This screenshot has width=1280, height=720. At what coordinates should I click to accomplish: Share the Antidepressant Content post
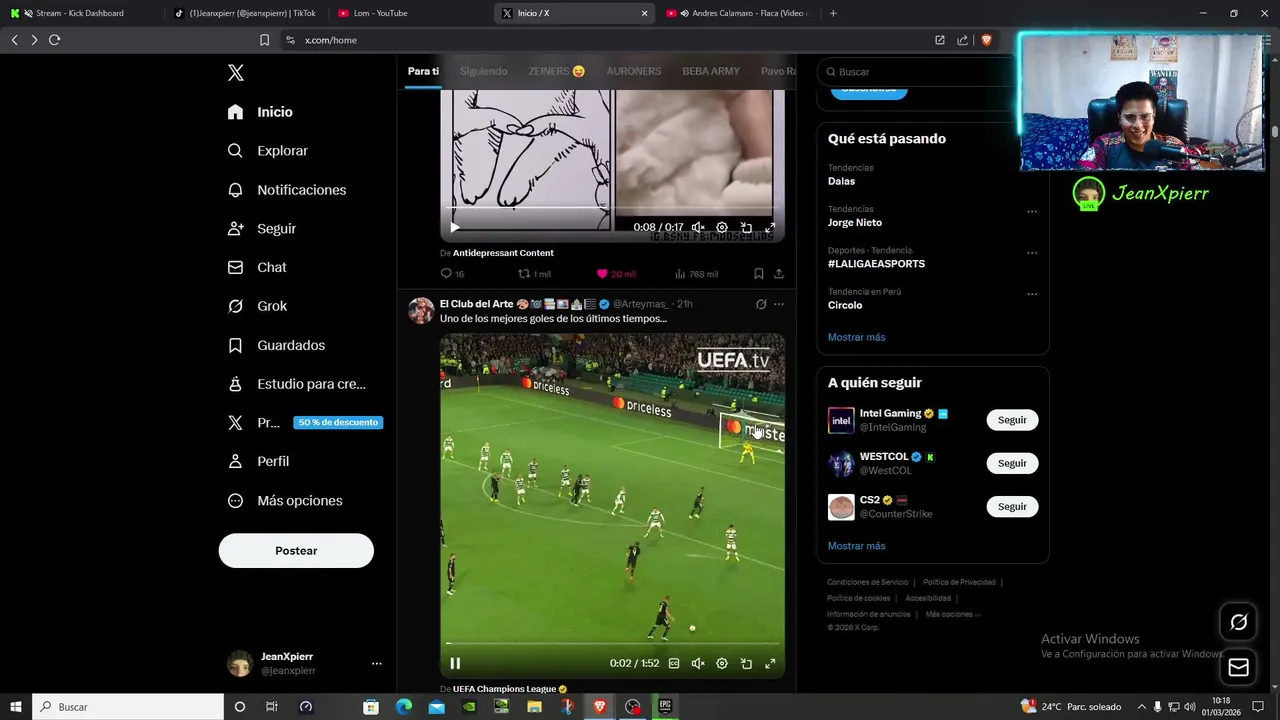pyautogui.click(x=779, y=274)
